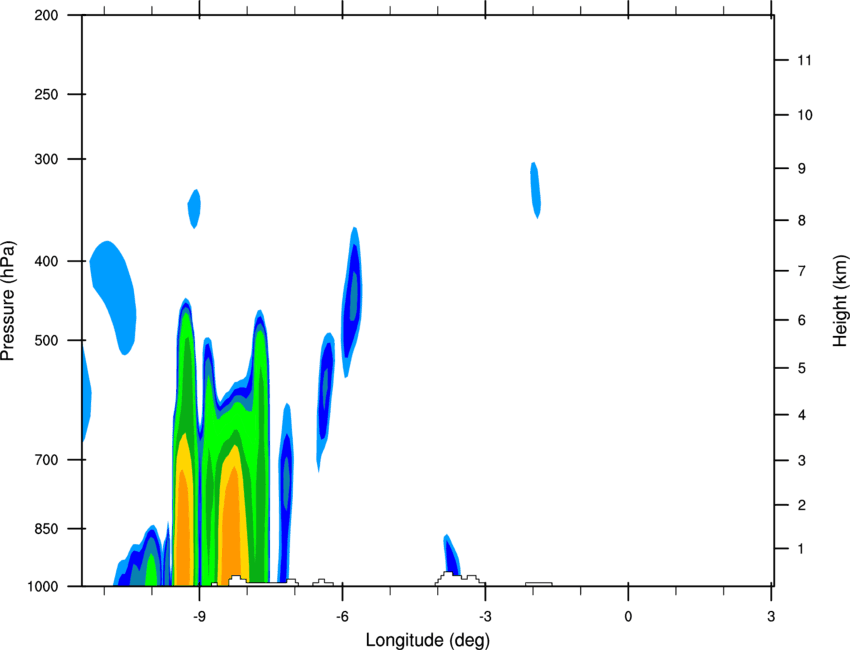850x650 pixels.
Task: Select the 300 pressure tick label
Action: pyautogui.click(x=46, y=159)
